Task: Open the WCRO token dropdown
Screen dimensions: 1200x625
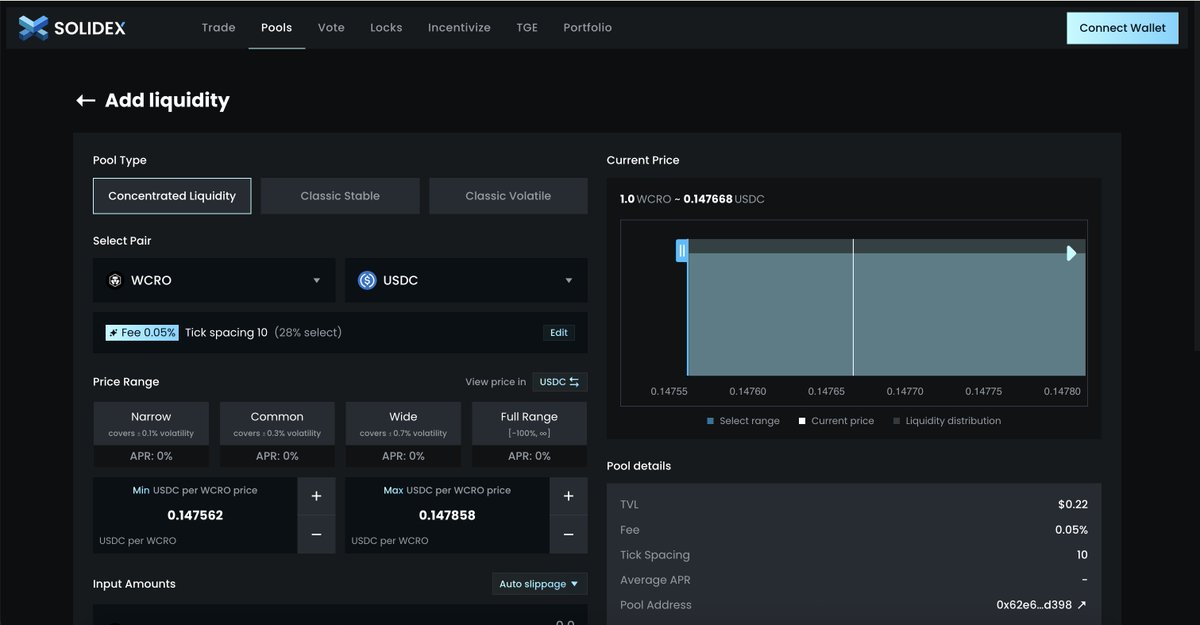Action: coord(214,281)
